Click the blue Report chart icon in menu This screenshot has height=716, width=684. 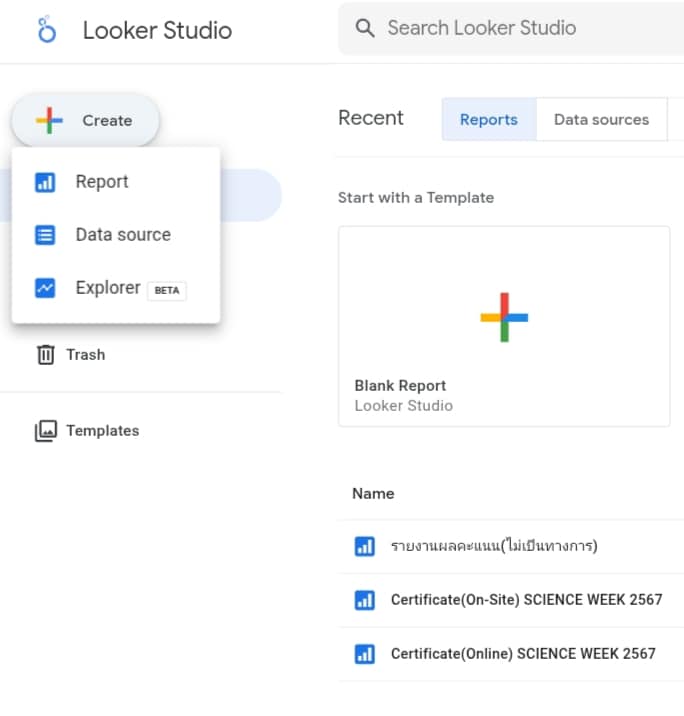[45, 182]
